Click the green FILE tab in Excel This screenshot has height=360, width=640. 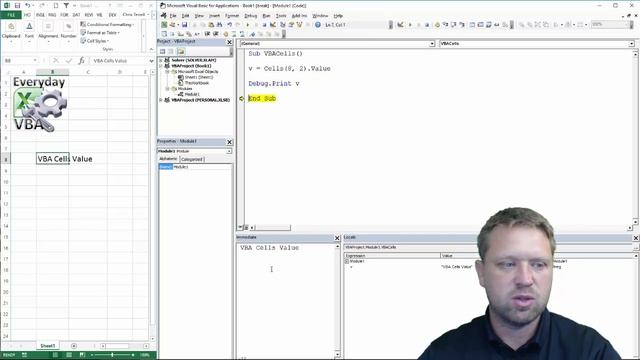(11, 15)
